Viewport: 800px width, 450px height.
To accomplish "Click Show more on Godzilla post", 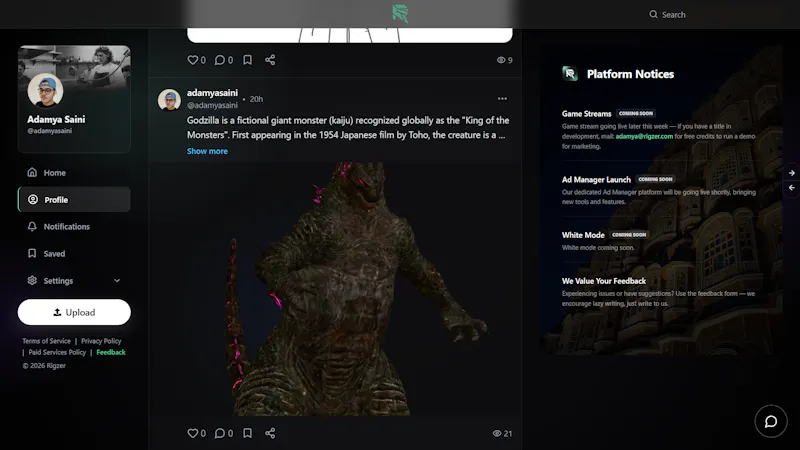I will tap(207, 151).
